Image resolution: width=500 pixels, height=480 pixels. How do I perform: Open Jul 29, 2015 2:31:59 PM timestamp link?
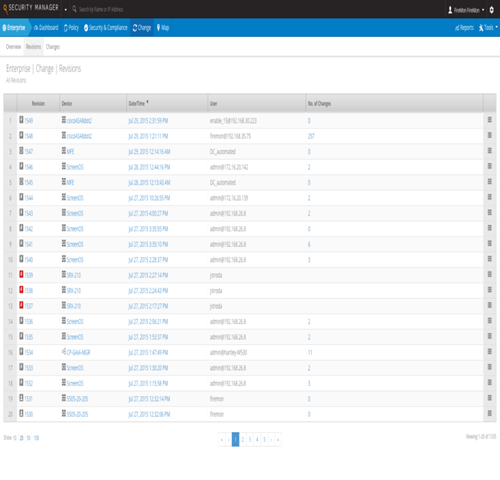[148, 121]
